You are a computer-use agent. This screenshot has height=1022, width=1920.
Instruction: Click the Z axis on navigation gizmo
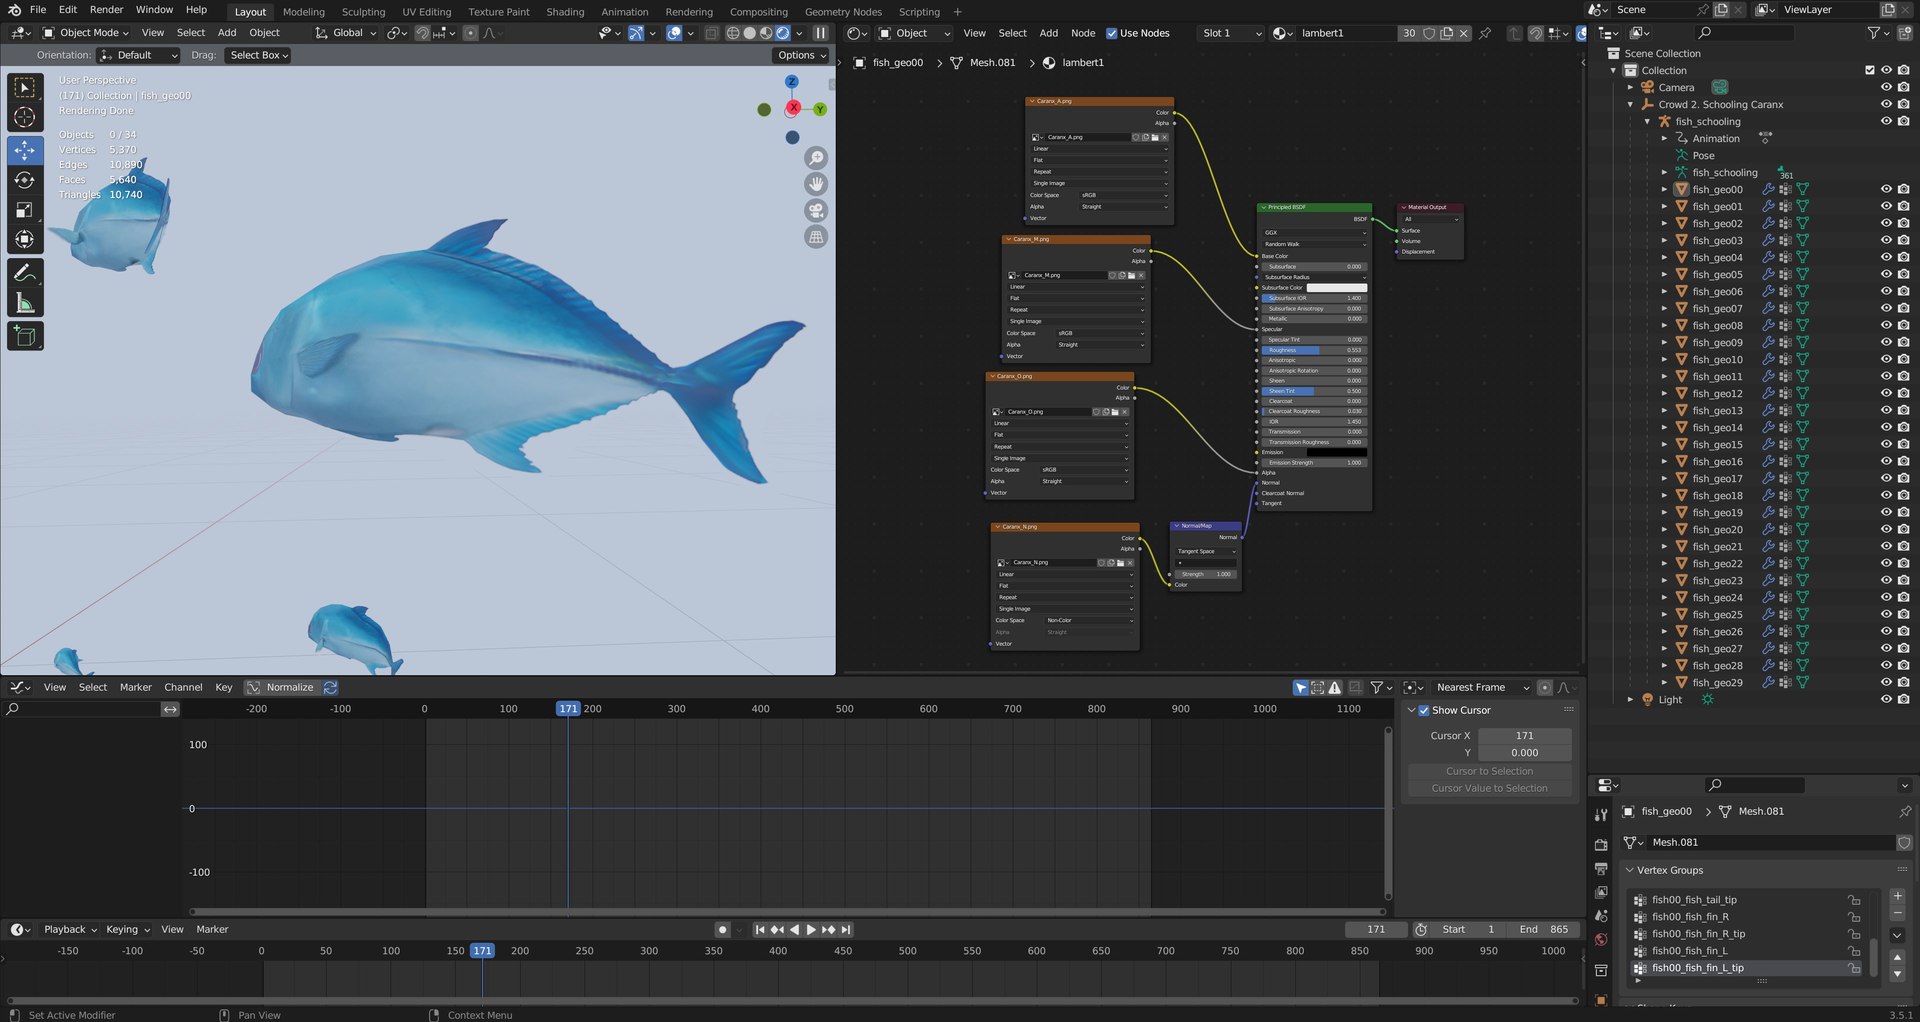[x=792, y=82]
